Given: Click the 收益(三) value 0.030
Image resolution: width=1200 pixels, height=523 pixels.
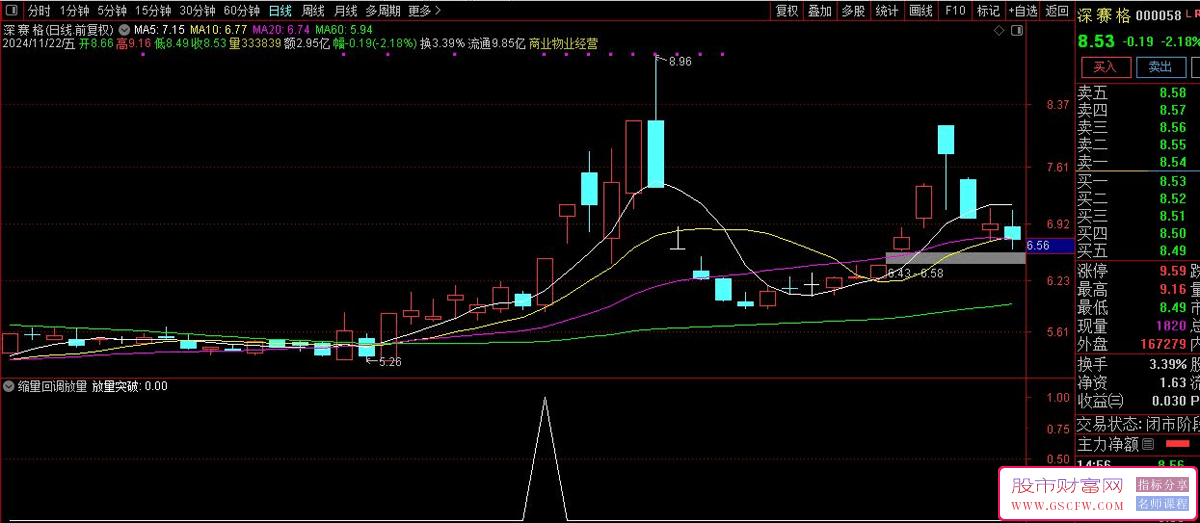Looking at the screenshot, I should (x=1168, y=401).
